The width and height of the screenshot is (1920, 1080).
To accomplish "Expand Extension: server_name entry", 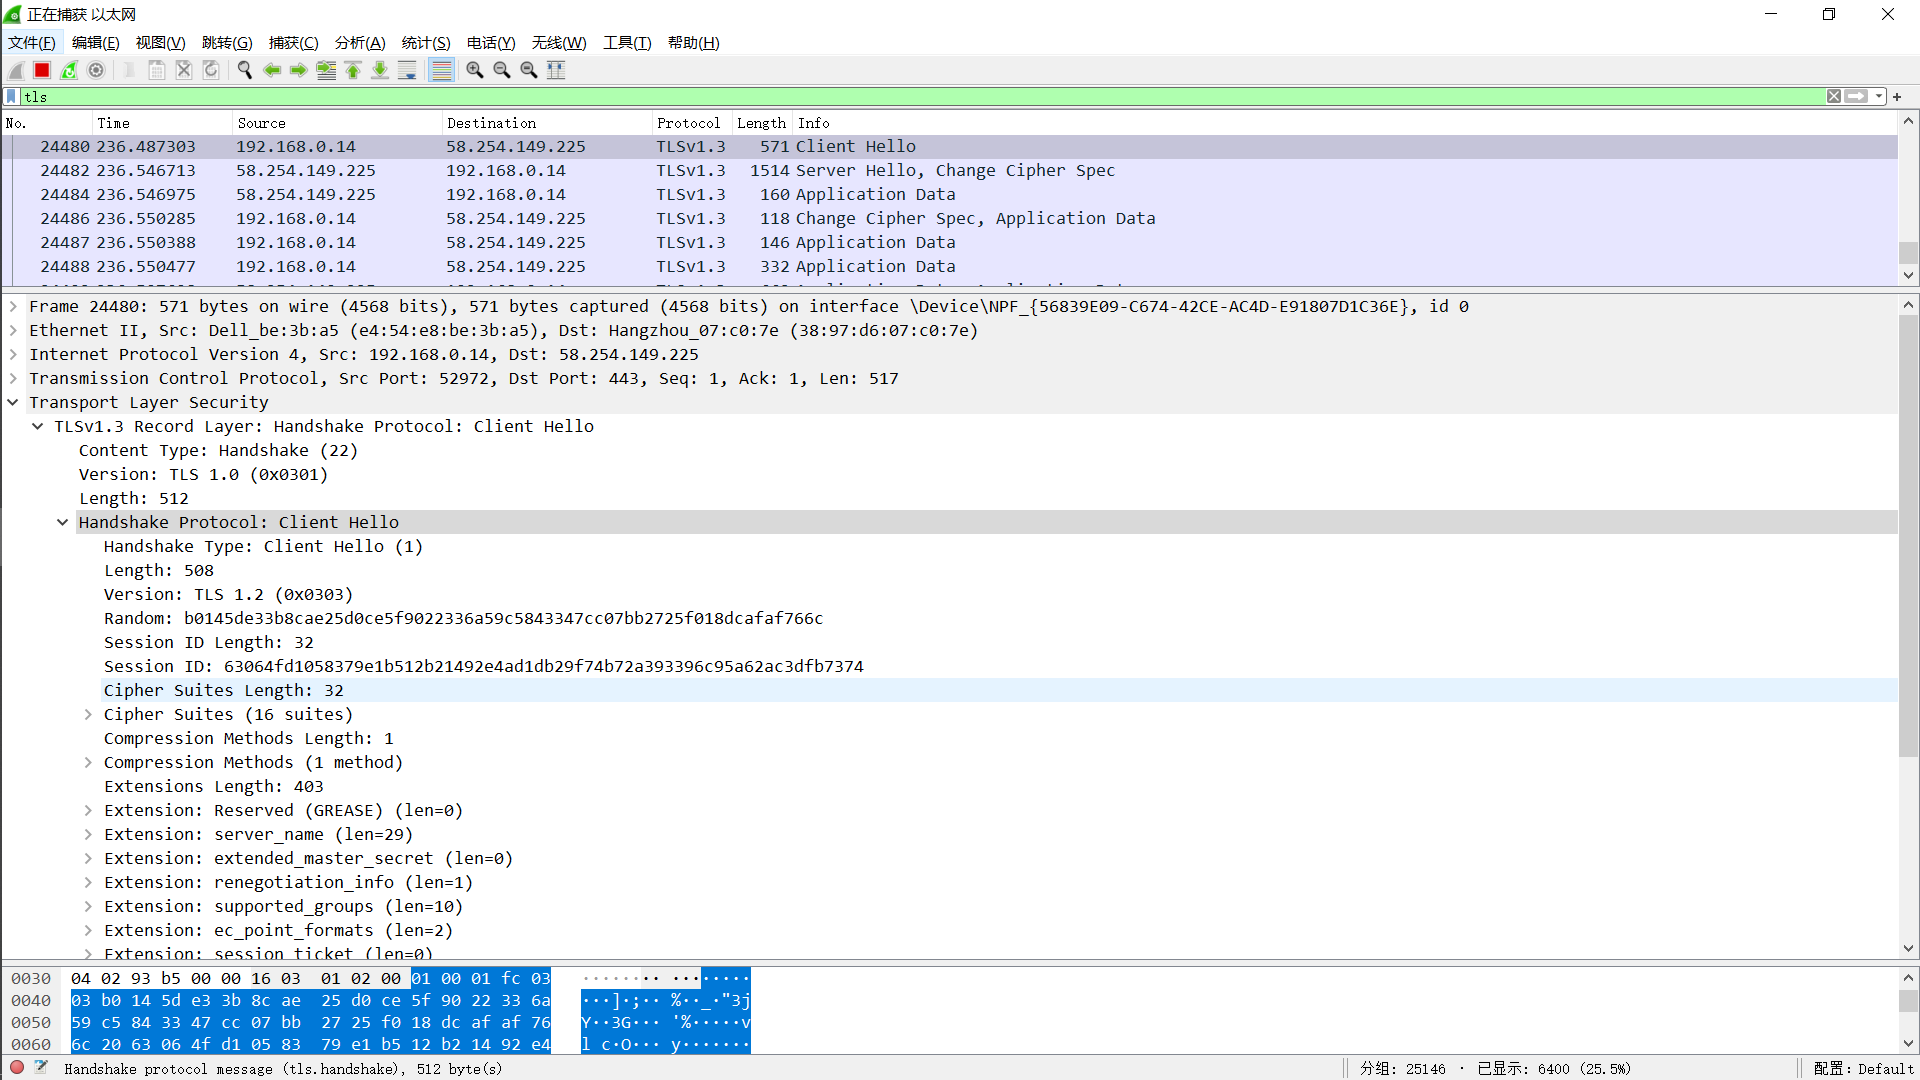I will click(x=88, y=834).
